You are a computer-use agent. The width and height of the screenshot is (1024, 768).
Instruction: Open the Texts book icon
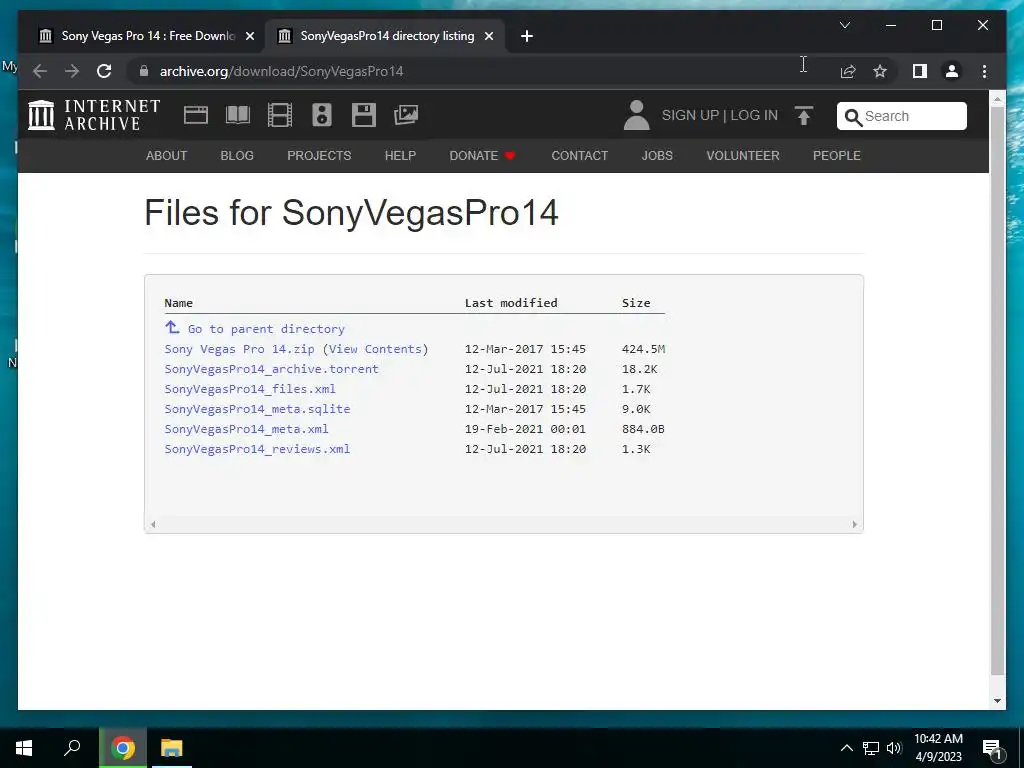[x=238, y=115]
